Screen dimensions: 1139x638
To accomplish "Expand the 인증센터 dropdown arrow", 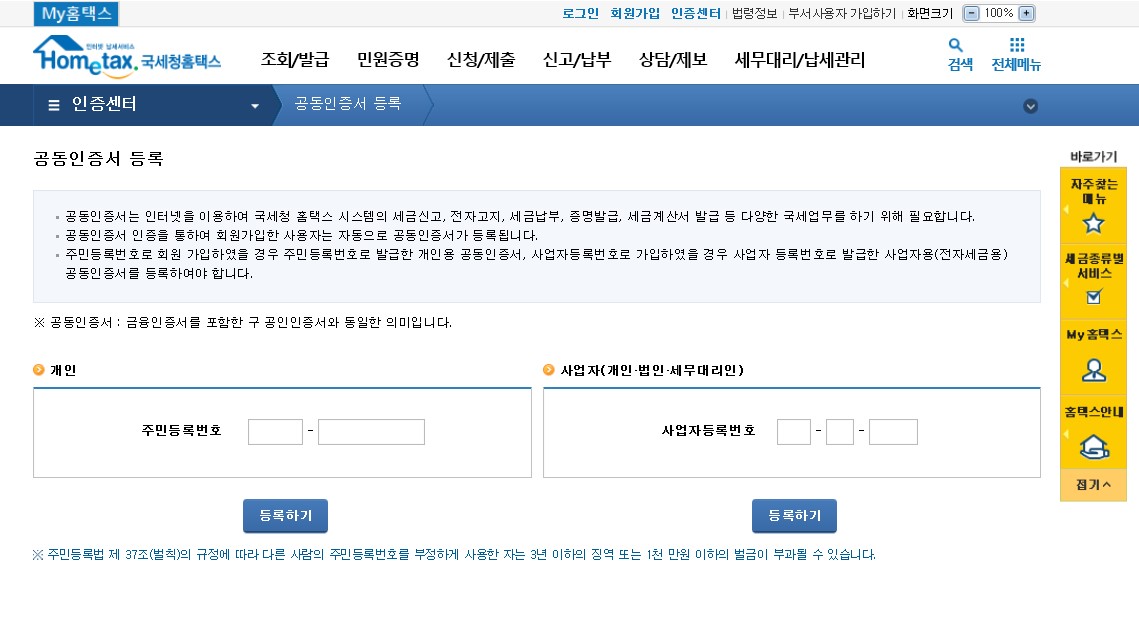I will click(x=255, y=106).
